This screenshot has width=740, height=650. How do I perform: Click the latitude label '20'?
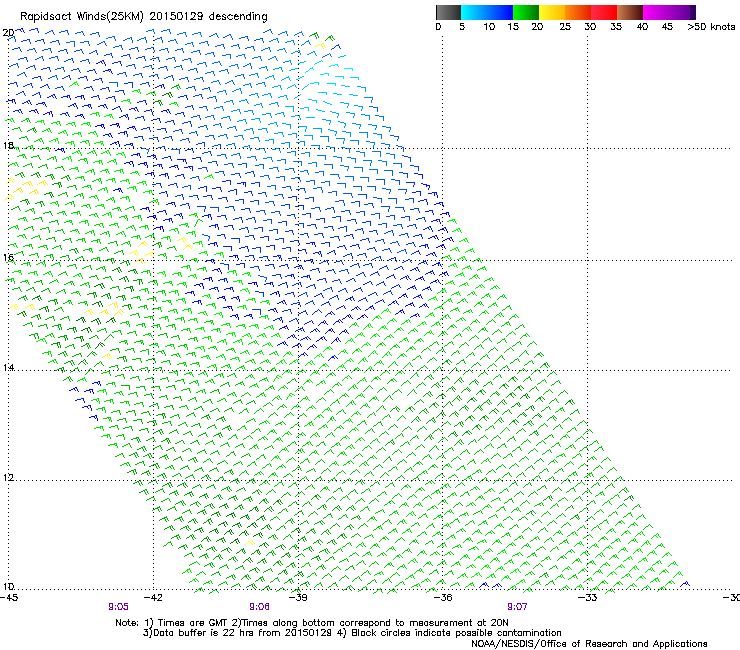[x=8, y=33]
